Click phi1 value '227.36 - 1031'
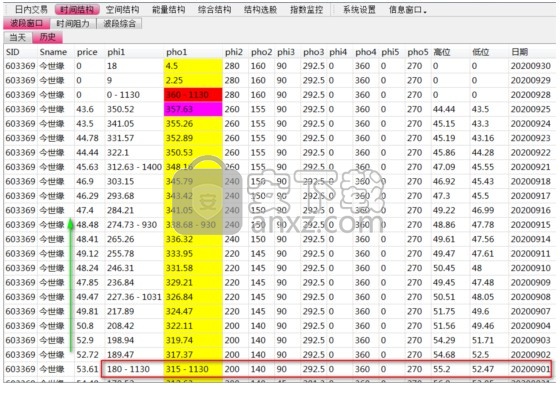The width and height of the screenshot is (560, 393). click(x=134, y=297)
